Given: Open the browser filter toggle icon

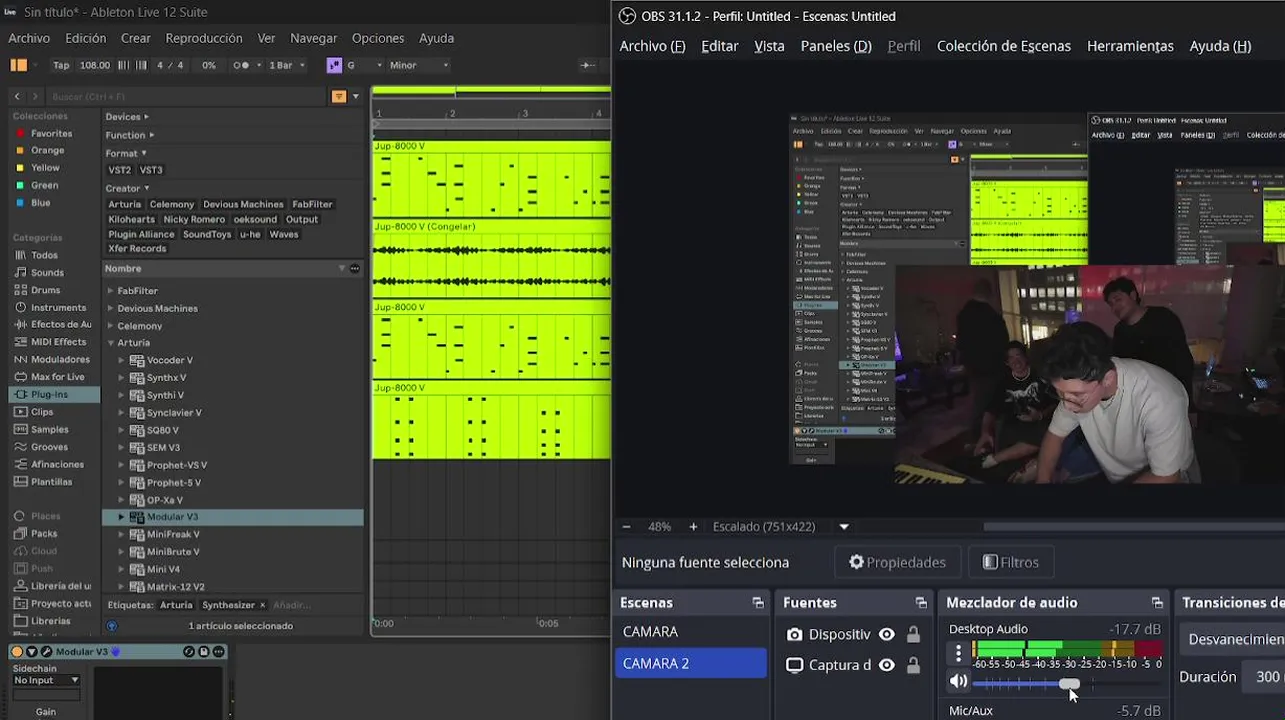Looking at the screenshot, I should 339,96.
